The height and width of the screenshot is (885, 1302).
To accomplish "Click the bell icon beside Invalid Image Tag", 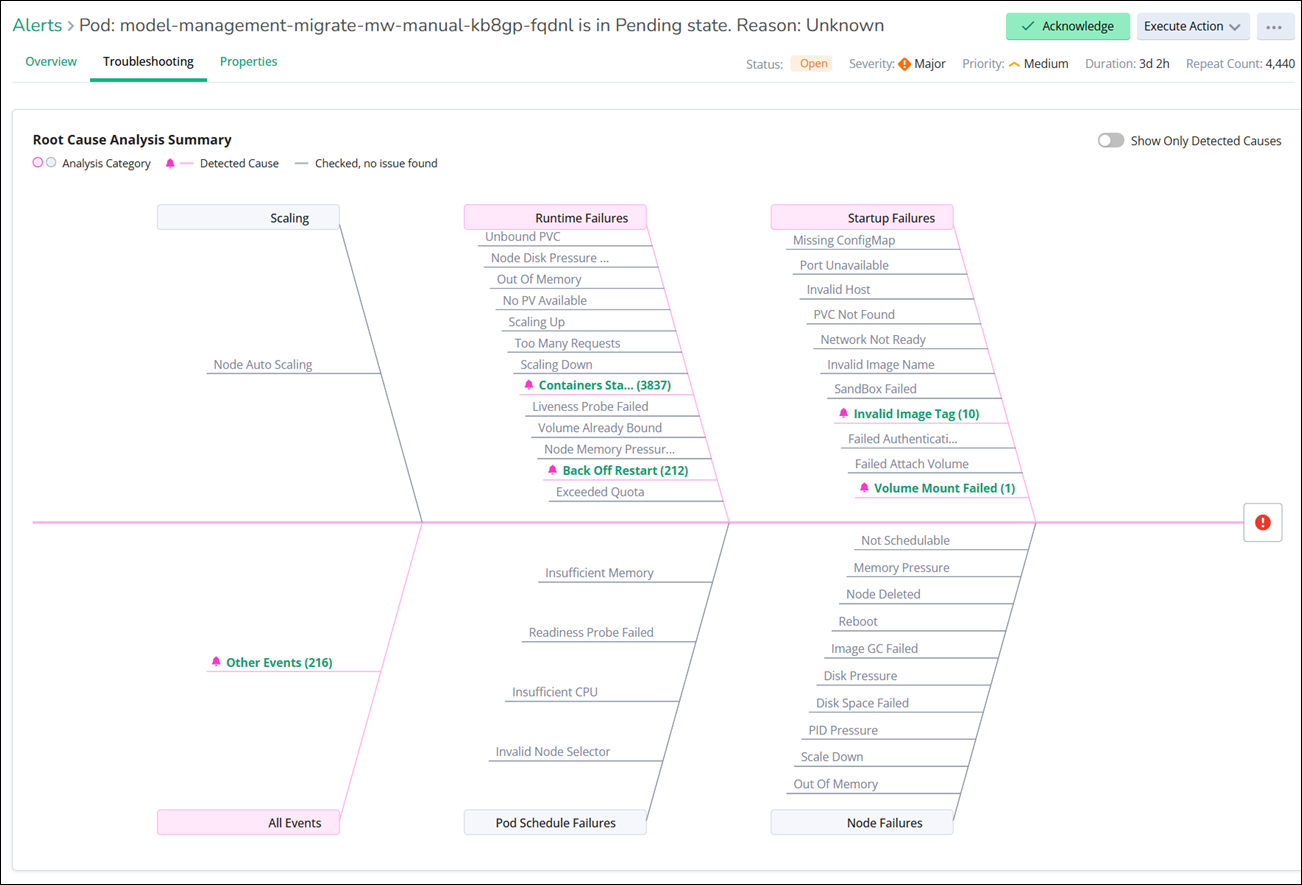I will click(843, 414).
